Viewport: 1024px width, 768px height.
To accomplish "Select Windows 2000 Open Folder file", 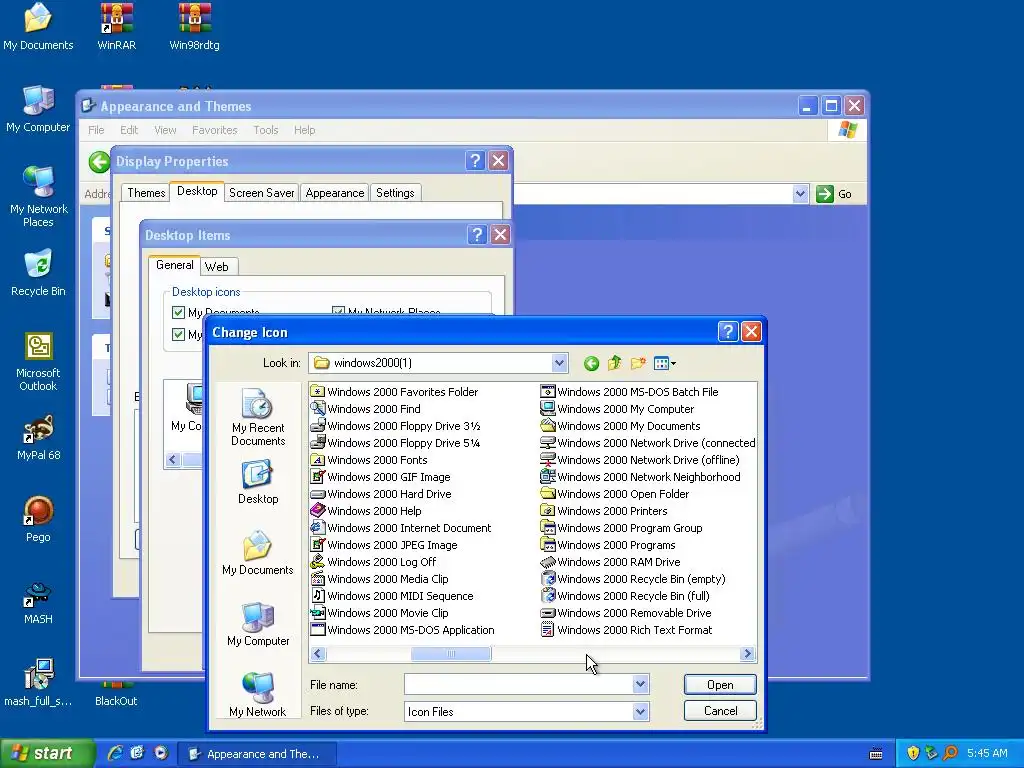I will (615, 494).
